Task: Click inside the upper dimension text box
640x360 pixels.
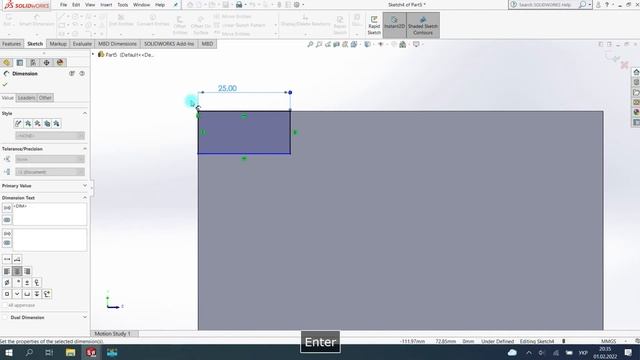Action: (x=50, y=214)
